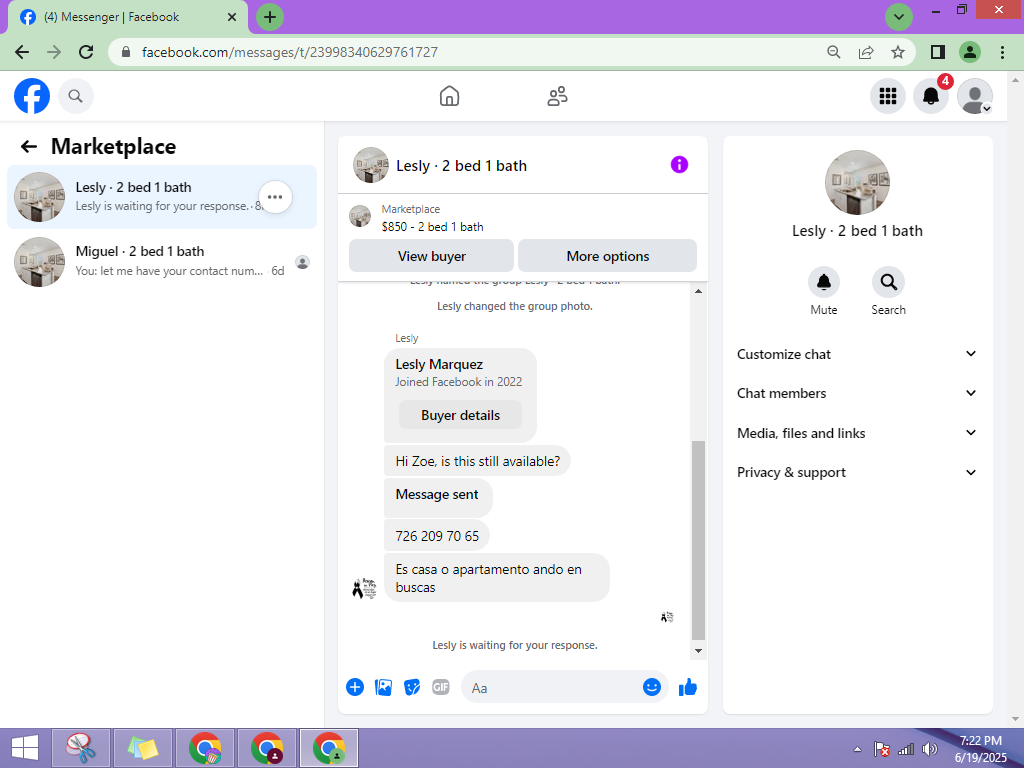Show hidden system tray icons arrow

tap(857, 749)
